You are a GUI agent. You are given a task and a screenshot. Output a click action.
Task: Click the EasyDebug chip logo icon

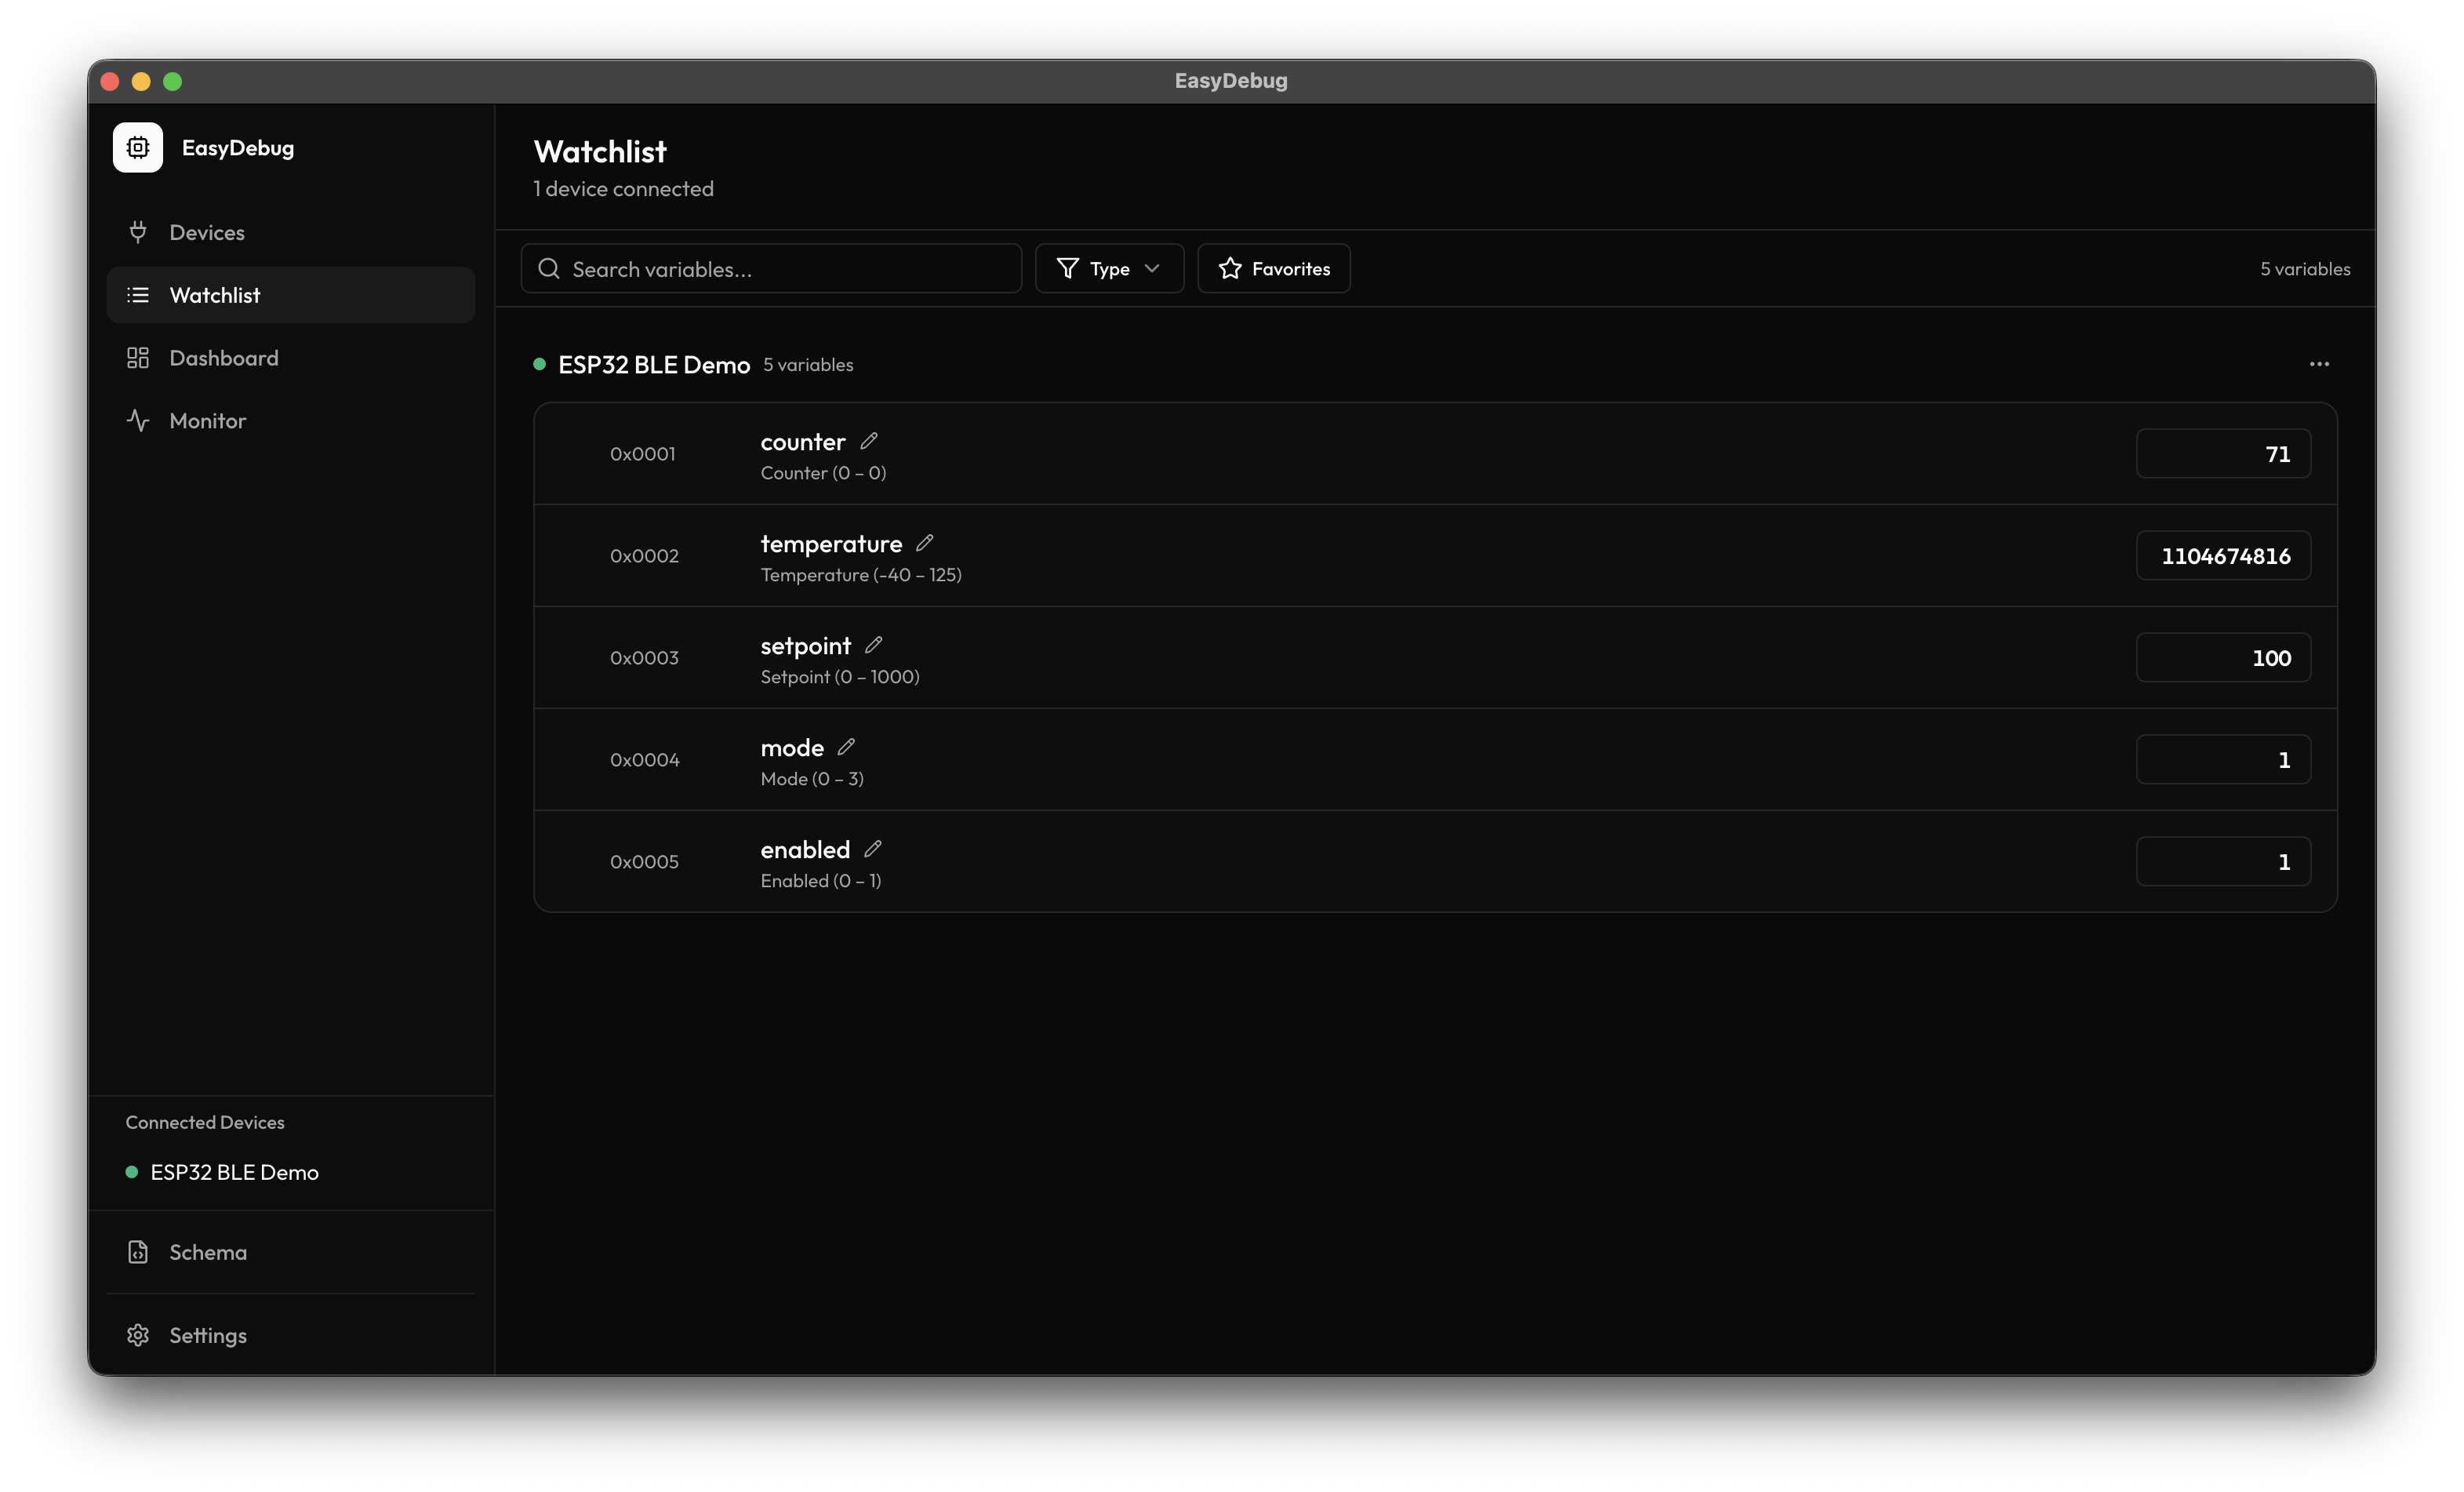(x=137, y=147)
